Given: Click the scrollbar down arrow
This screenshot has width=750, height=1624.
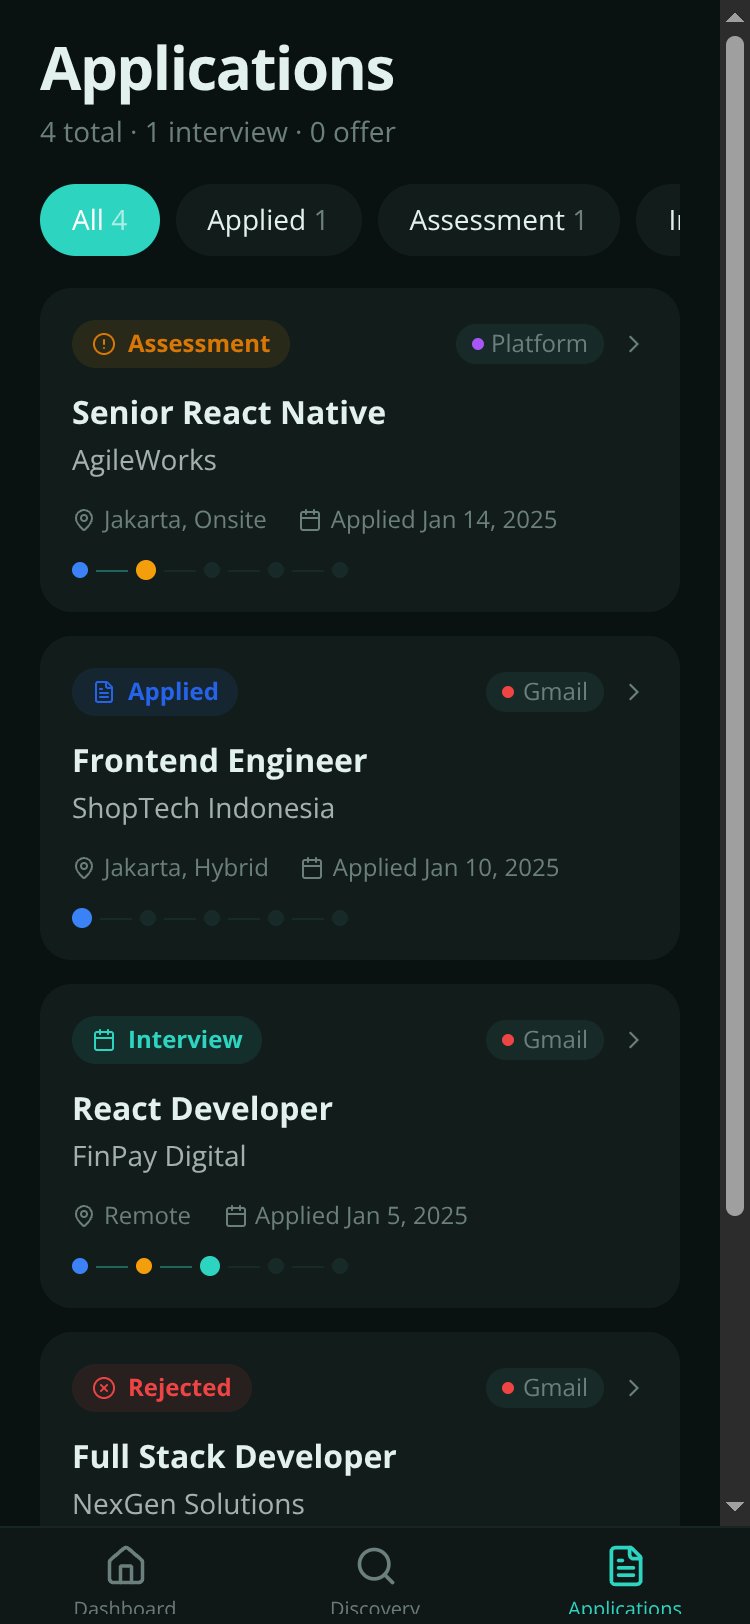Looking at the screenshot, I should tap(735, 1506).
